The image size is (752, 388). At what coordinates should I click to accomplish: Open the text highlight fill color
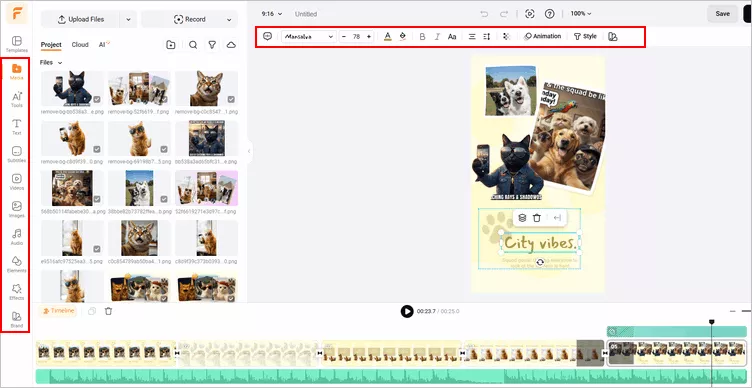402,36
